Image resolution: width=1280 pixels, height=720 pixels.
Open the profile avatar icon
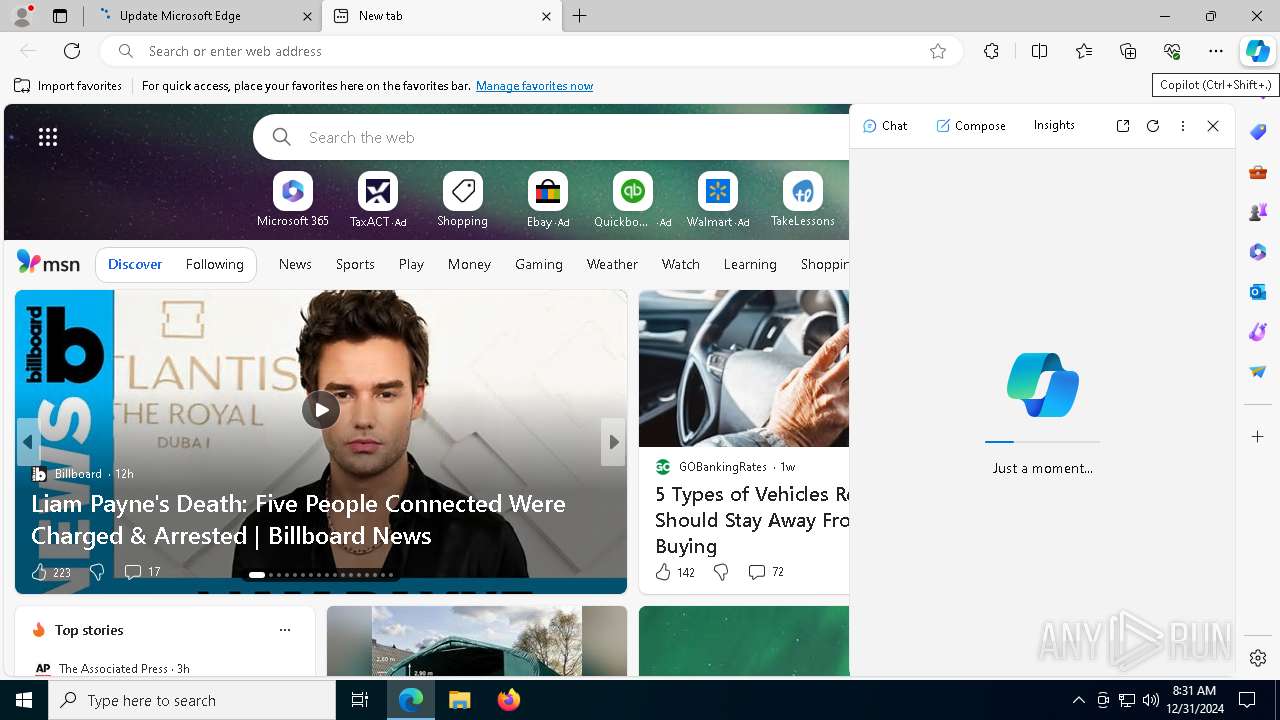[22, 16]
